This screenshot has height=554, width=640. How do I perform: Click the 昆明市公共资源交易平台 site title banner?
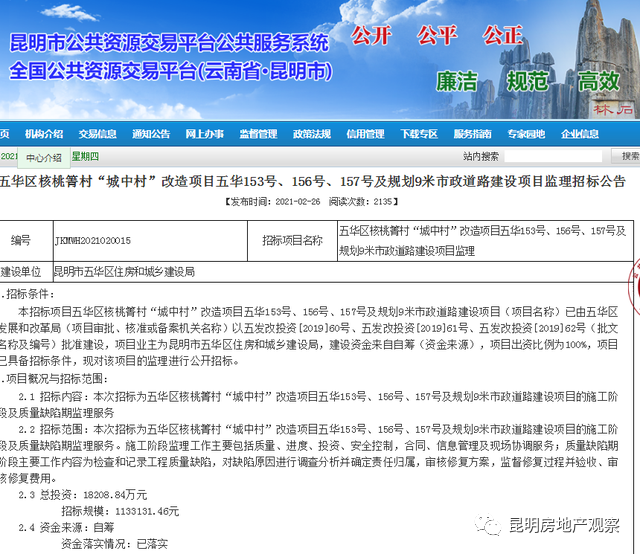169,43
